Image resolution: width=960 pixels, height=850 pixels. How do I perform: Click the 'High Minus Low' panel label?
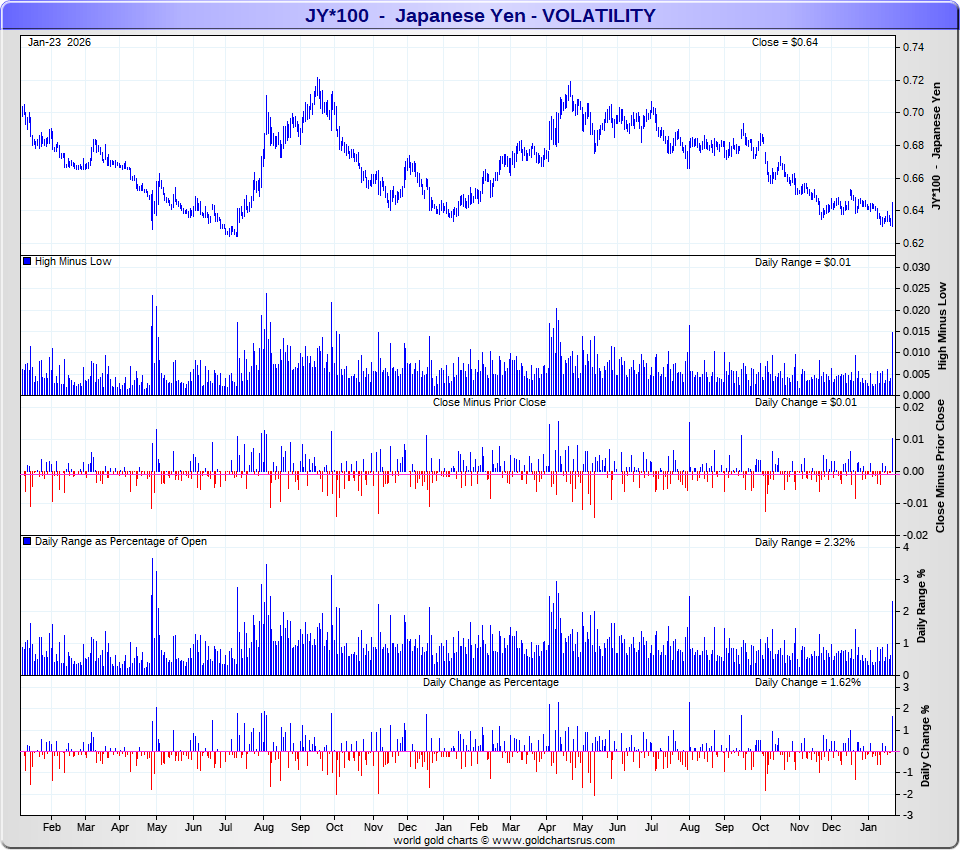73,261
